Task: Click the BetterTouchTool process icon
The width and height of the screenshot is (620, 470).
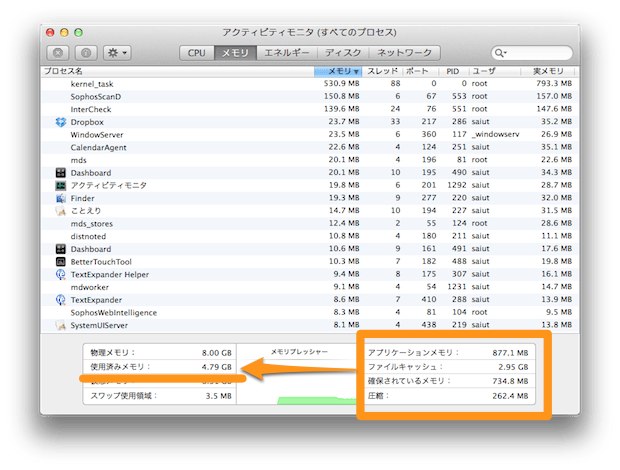Action: tap(61, 262)
